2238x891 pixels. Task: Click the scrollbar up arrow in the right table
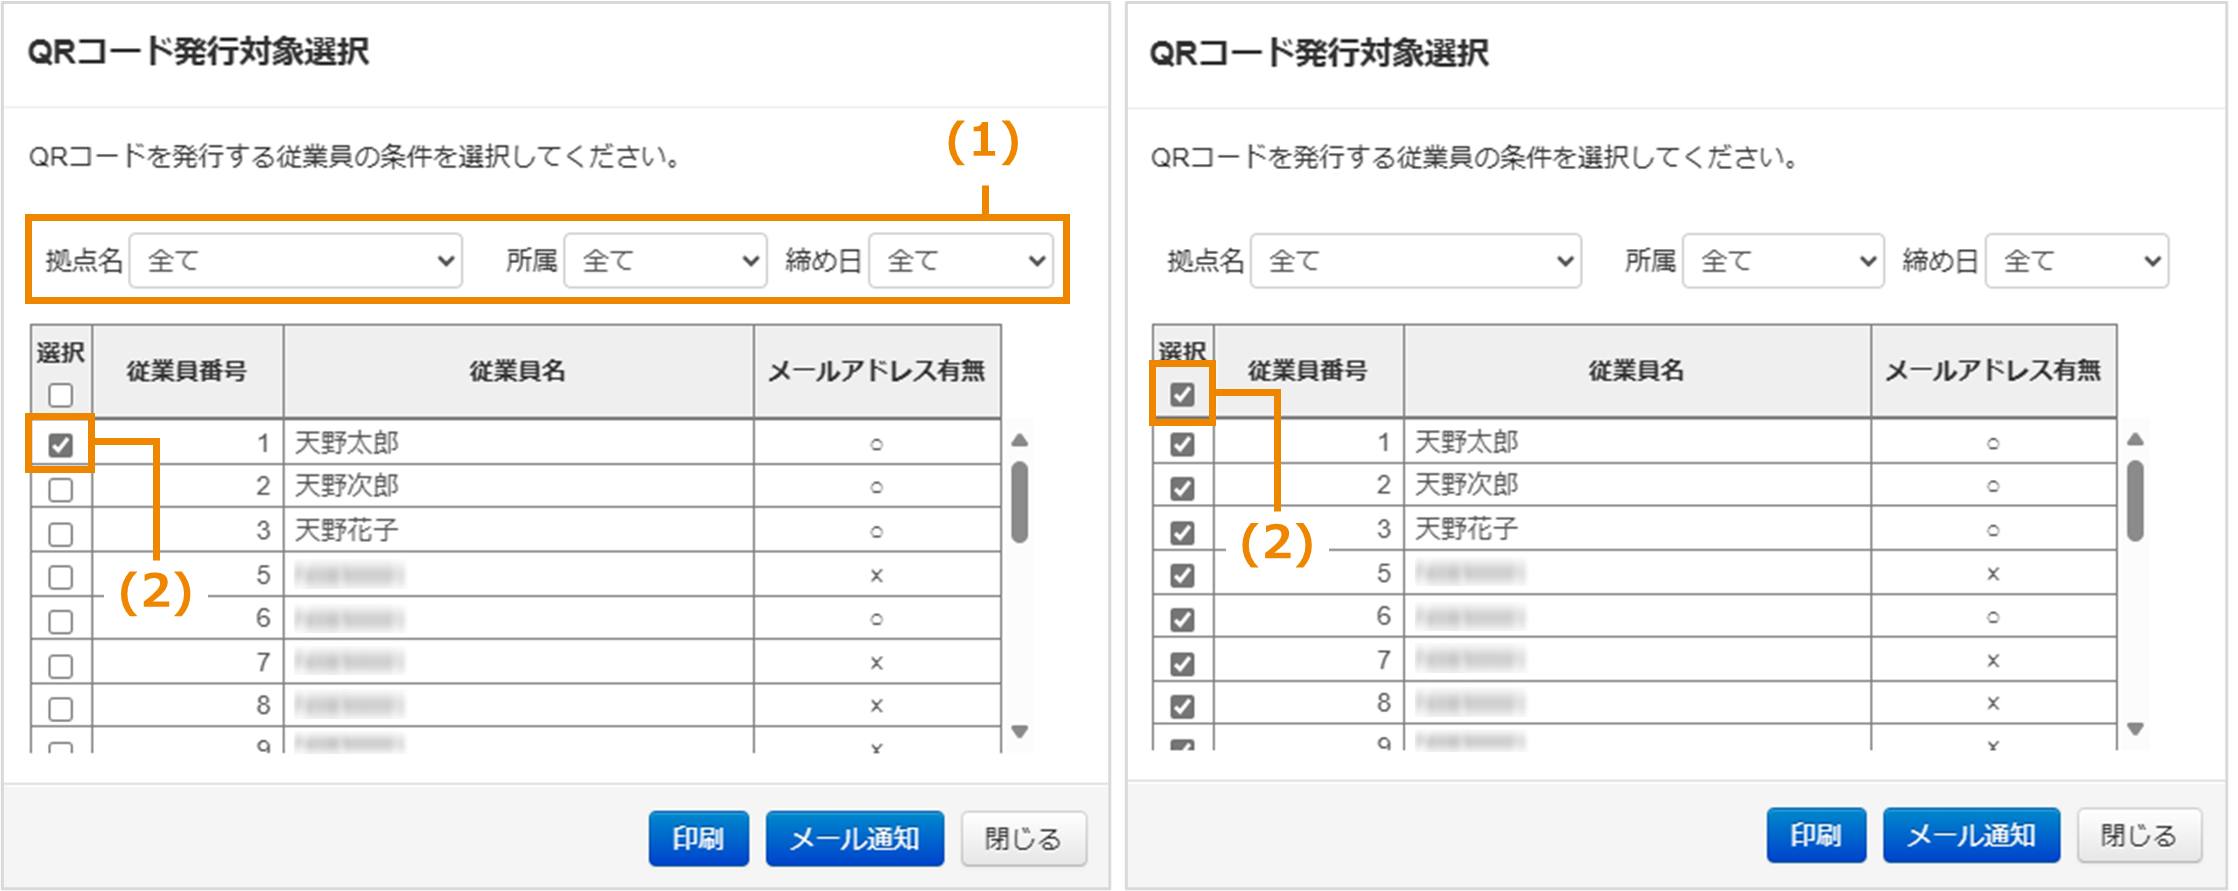pyautogui.click(x=2134, y=437)
